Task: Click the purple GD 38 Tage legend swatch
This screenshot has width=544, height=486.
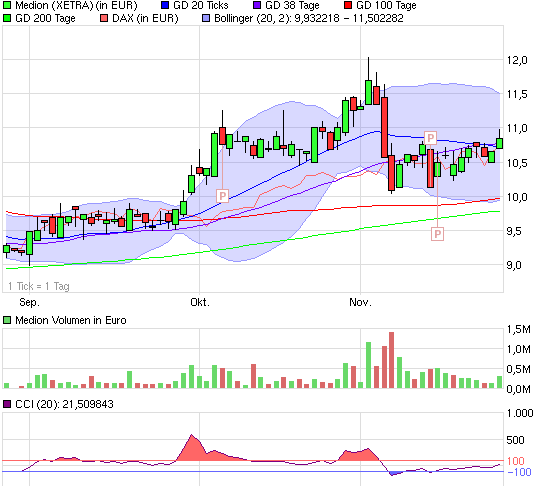Action: [257, 5]
